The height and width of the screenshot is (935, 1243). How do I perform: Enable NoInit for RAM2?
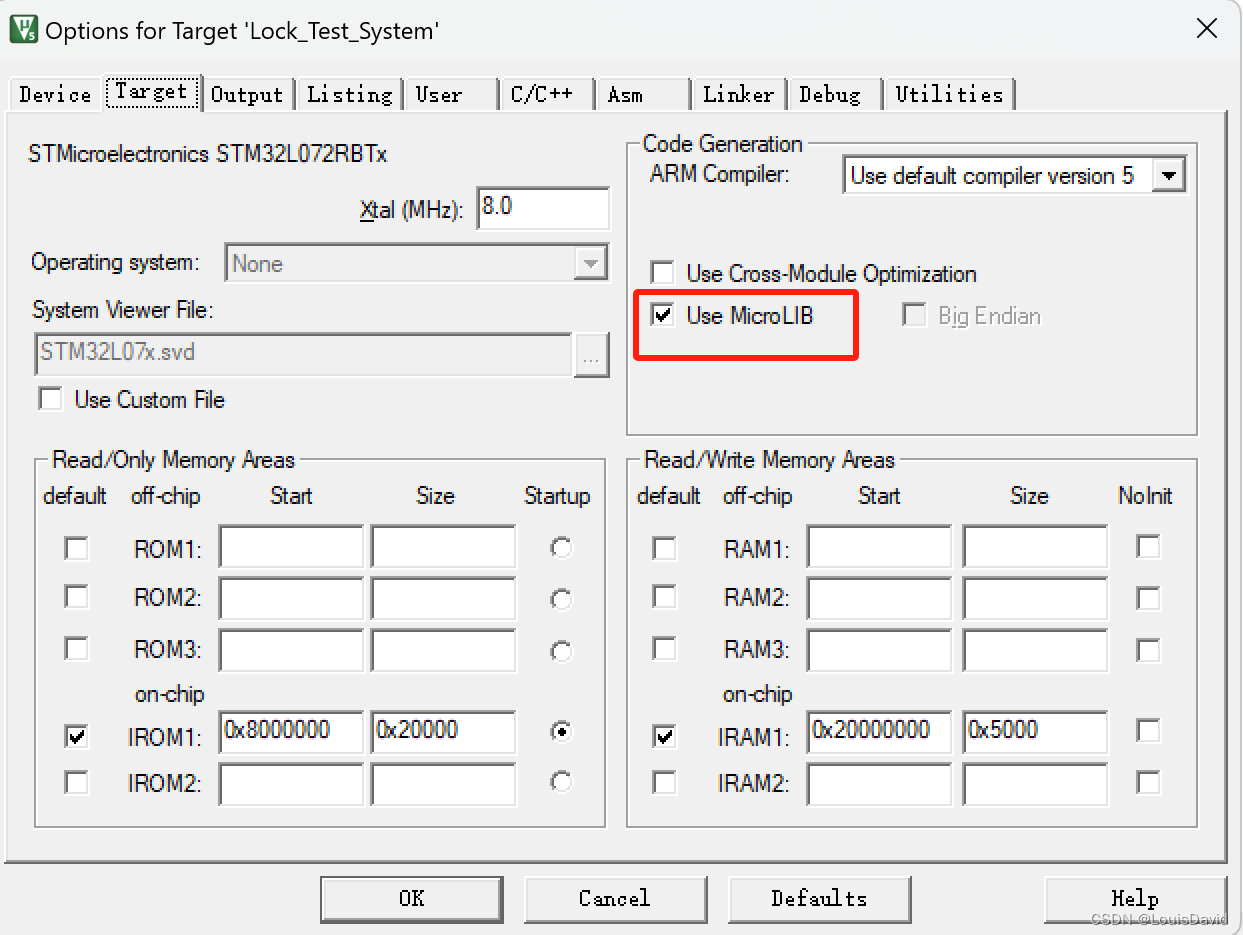[x=1148, y=598]
